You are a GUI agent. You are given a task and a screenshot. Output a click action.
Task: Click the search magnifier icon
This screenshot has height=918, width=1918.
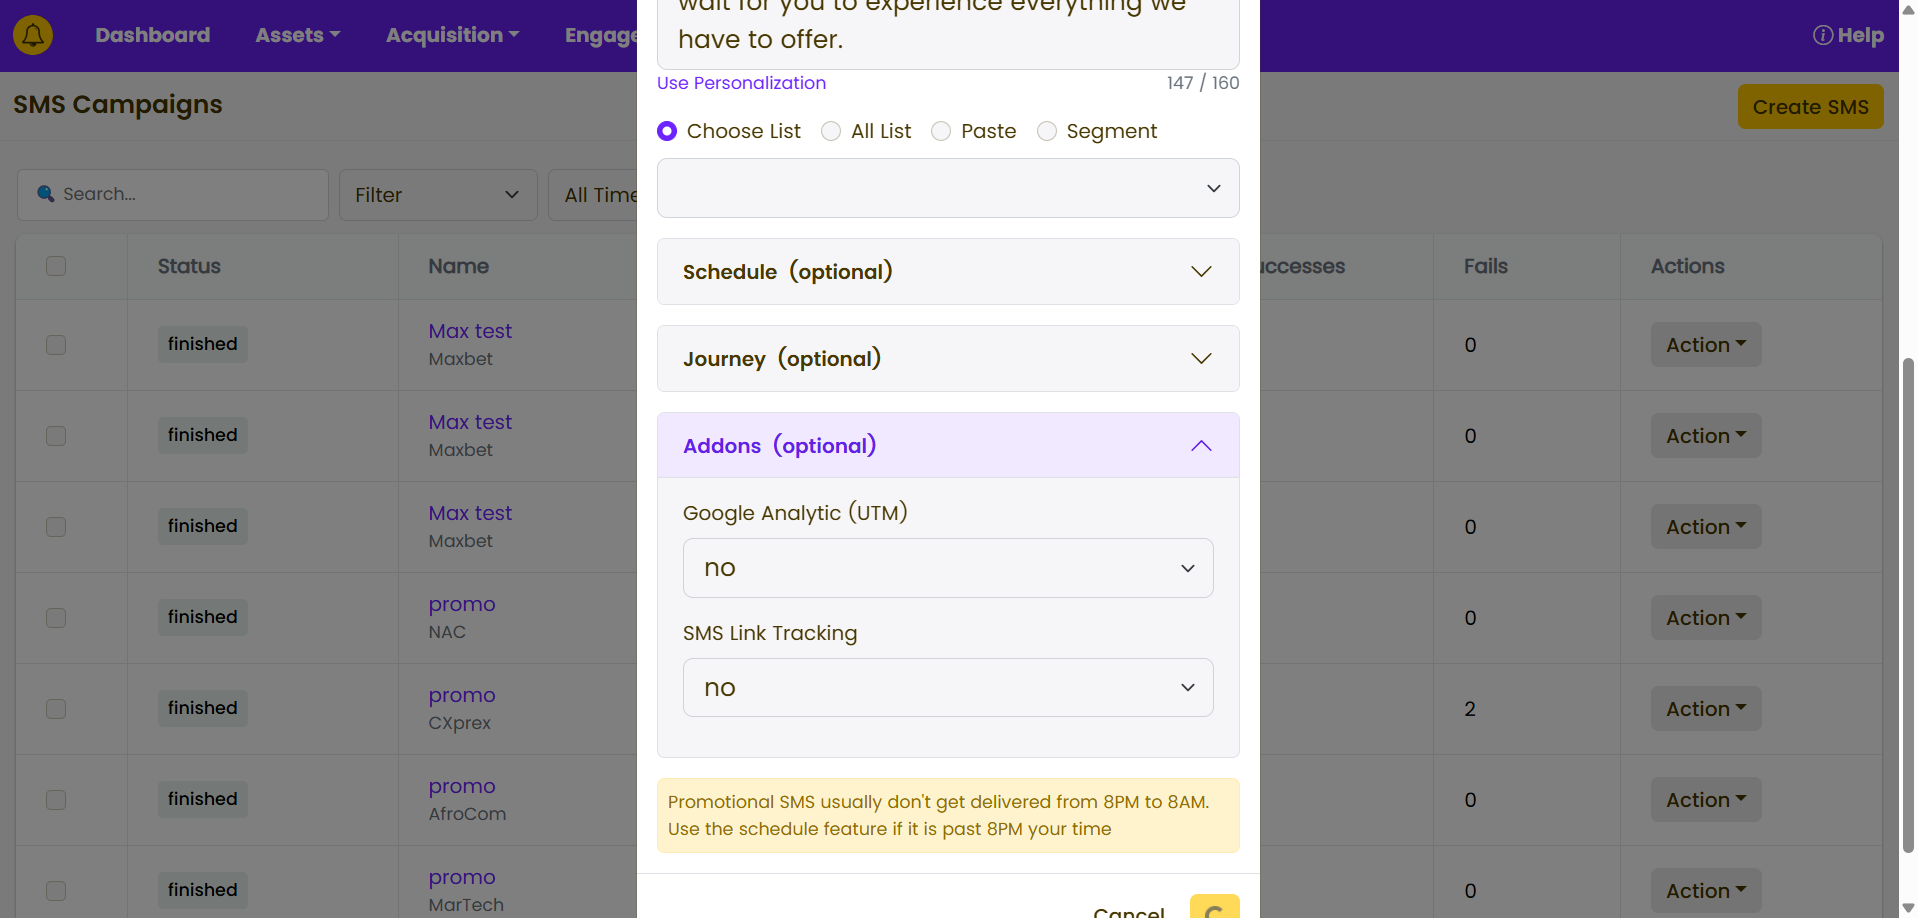[x=46, y=194]
